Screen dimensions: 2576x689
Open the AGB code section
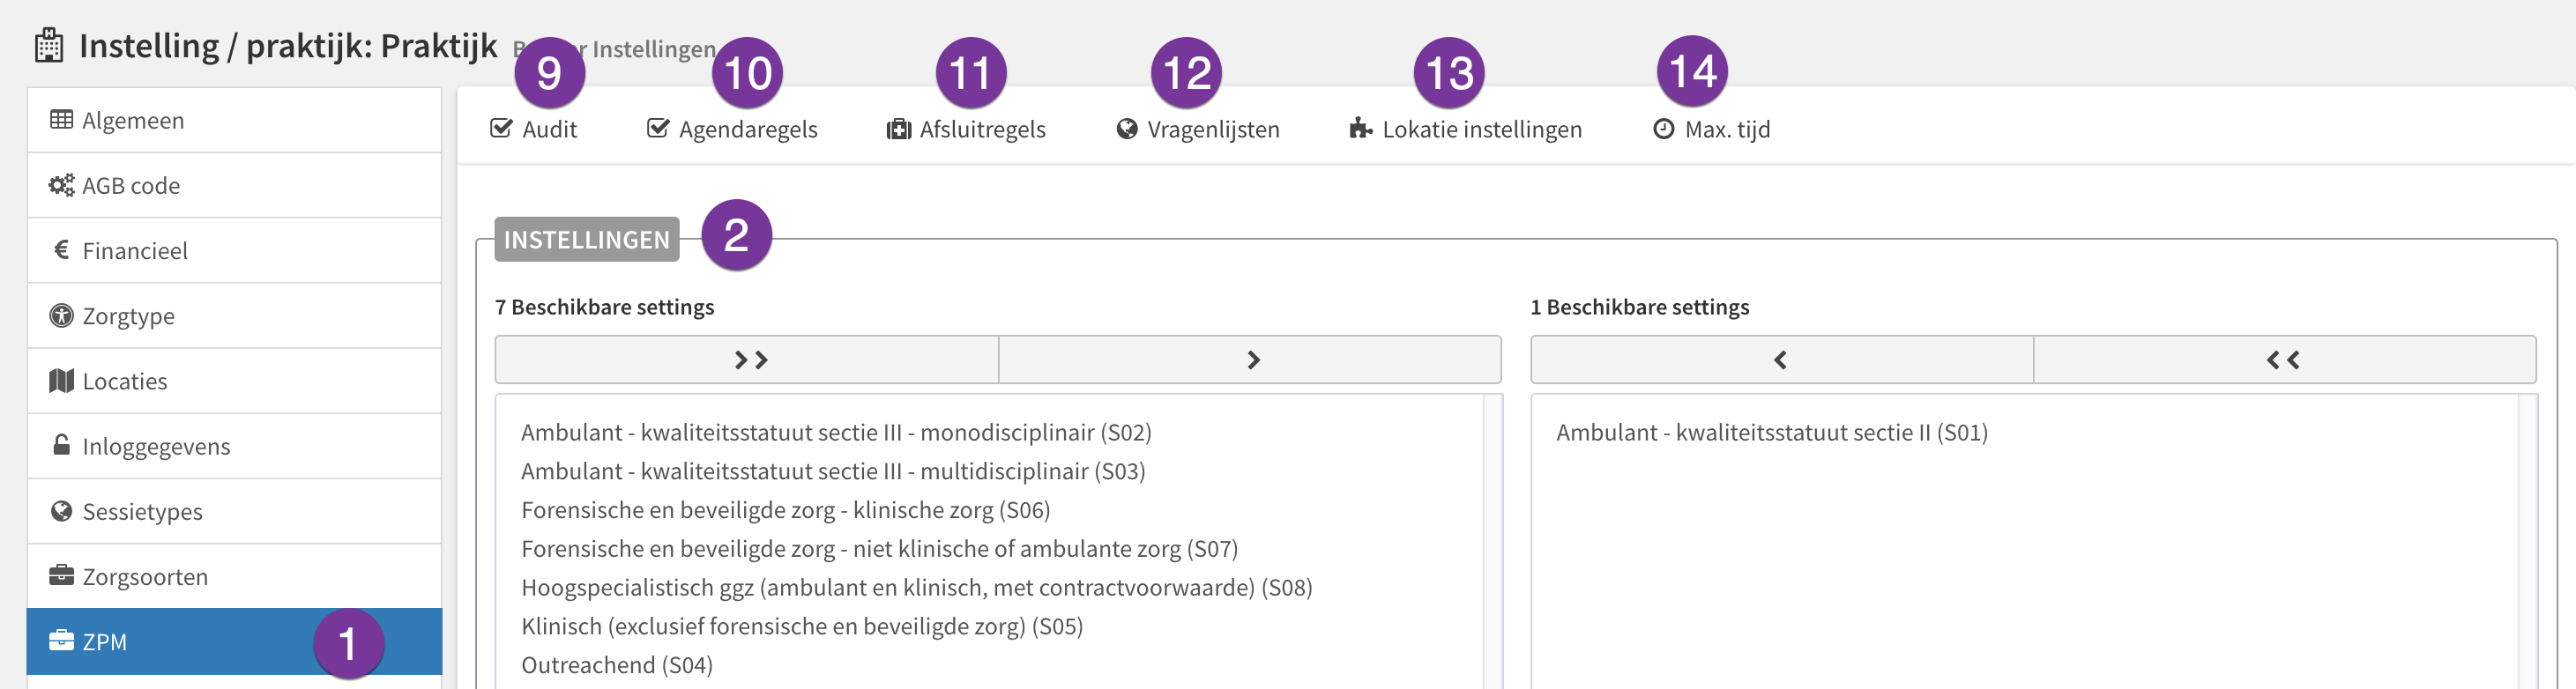[x=234, y=185]
